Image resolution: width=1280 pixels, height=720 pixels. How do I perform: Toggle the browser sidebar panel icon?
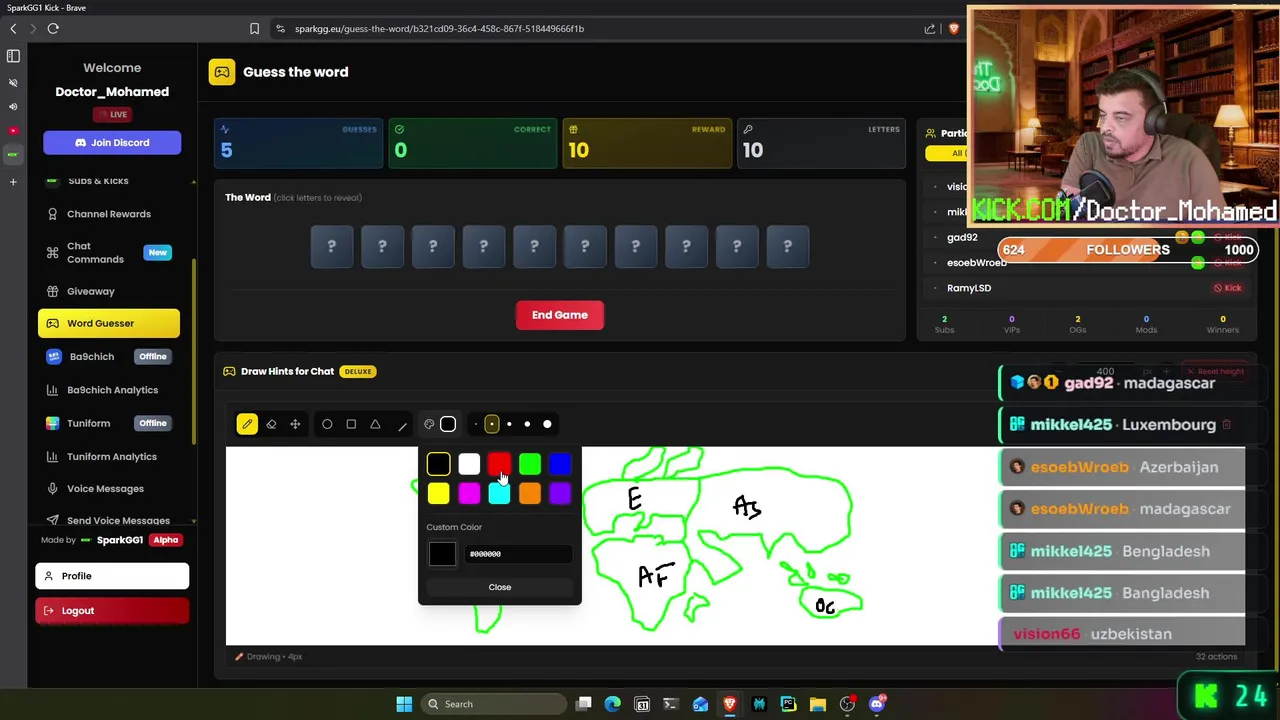pos(13,56)
